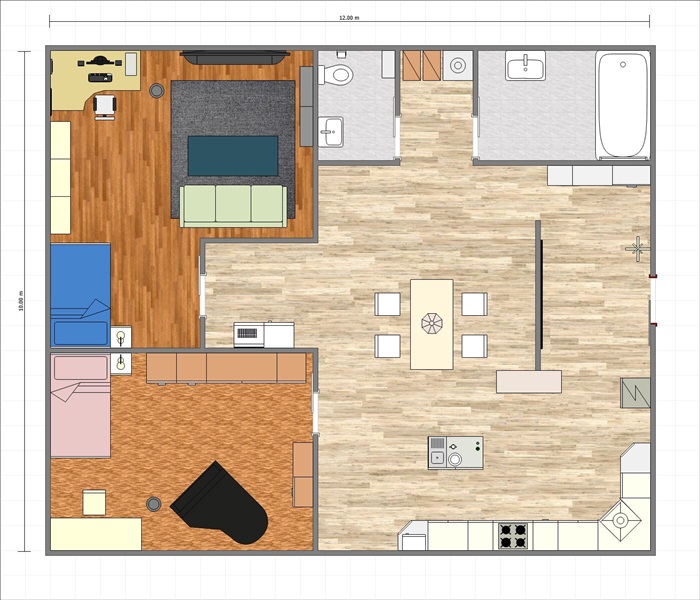Click the corner kitchen sink
The image size is (700, 600).
pos(620,520)
